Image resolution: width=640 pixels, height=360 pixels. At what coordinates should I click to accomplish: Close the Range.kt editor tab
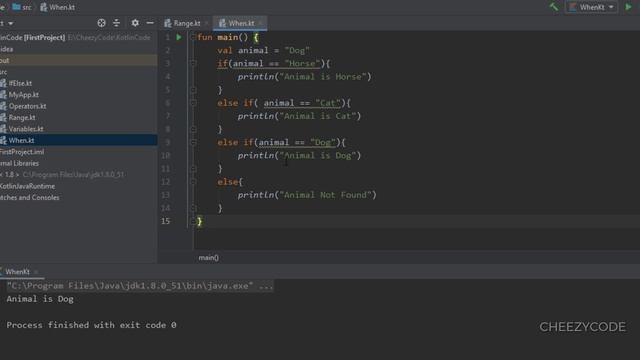(207, 23)
